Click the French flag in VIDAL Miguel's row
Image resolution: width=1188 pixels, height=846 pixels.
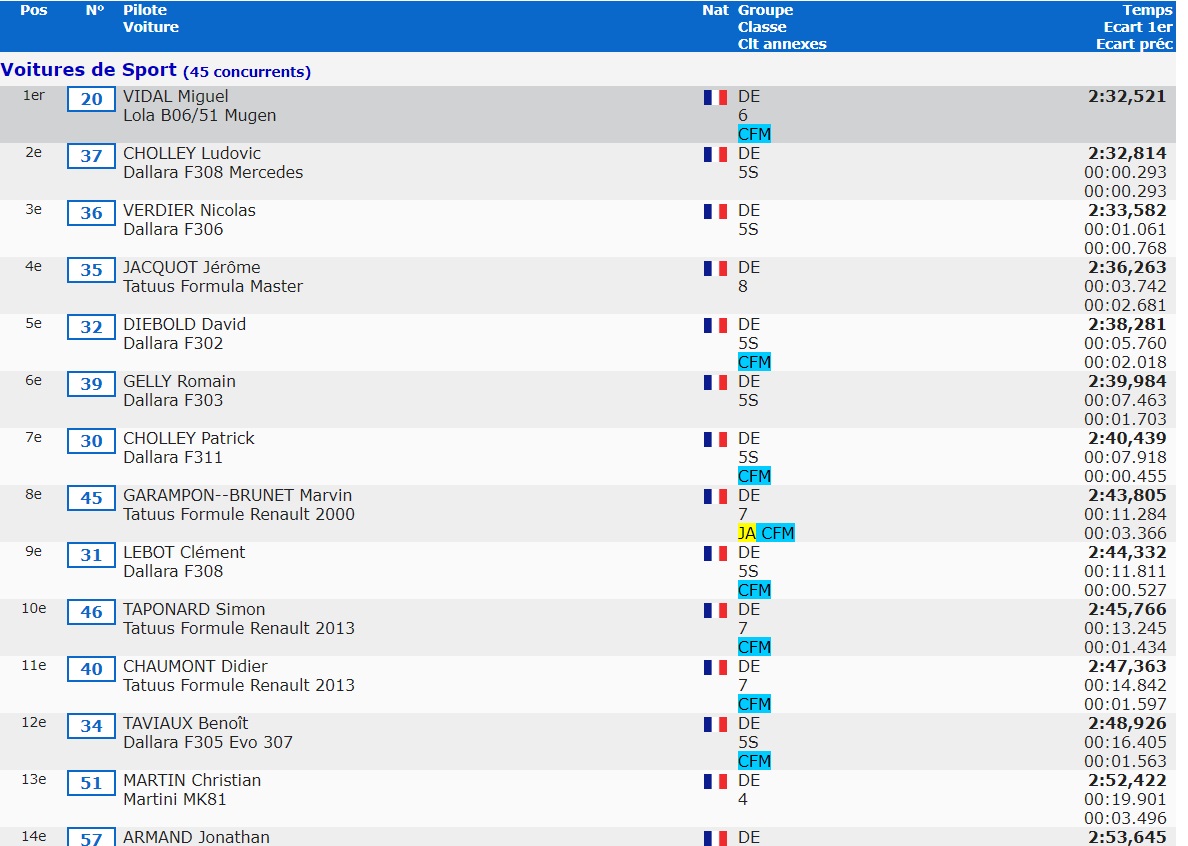click(715, 98)
